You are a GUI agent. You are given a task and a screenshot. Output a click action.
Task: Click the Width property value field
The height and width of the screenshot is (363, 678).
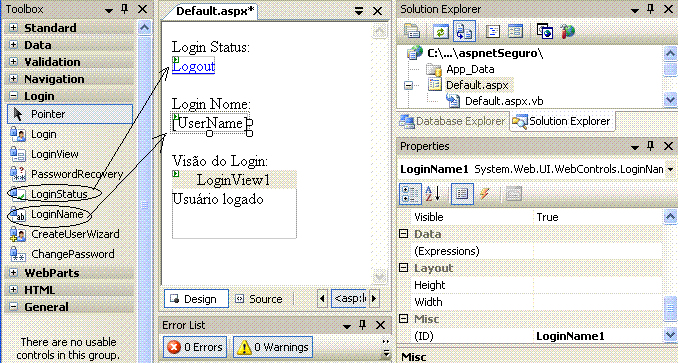click(x=598, y=302)
